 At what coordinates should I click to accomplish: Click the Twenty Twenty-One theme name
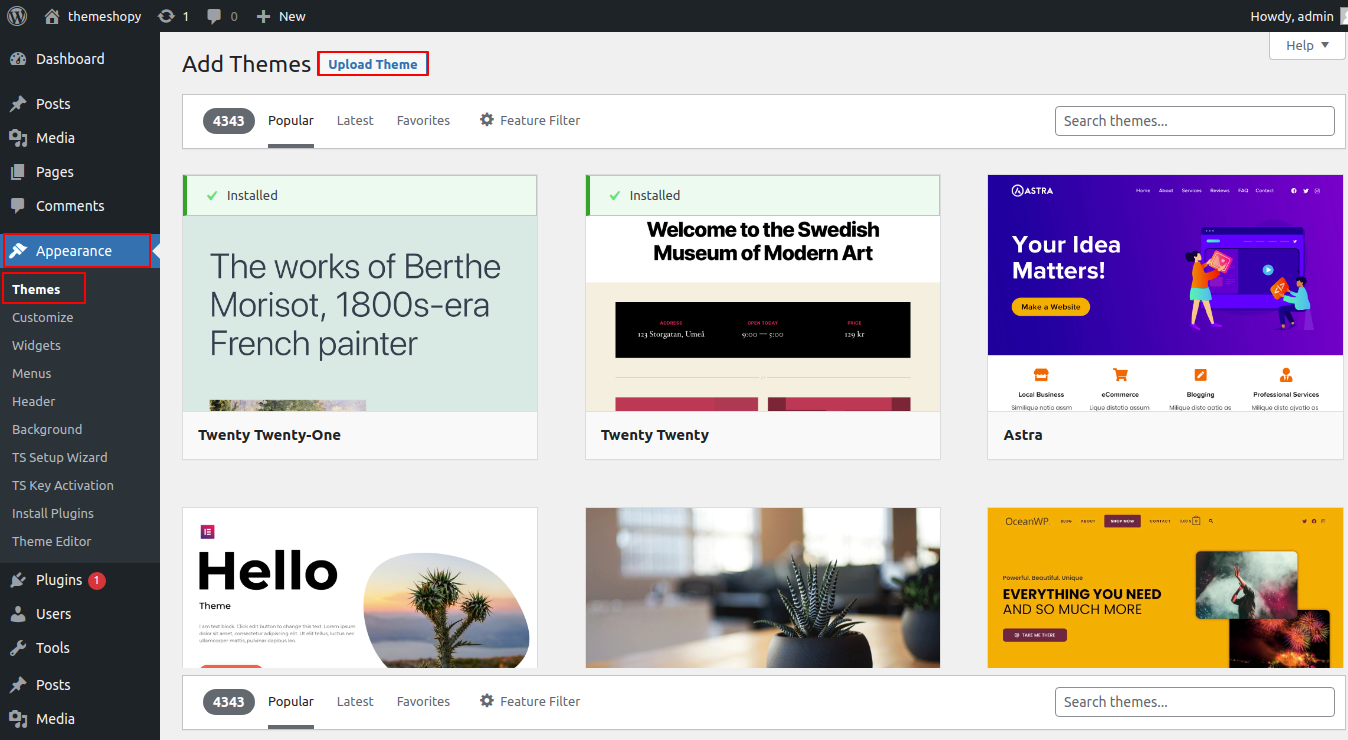270,435
